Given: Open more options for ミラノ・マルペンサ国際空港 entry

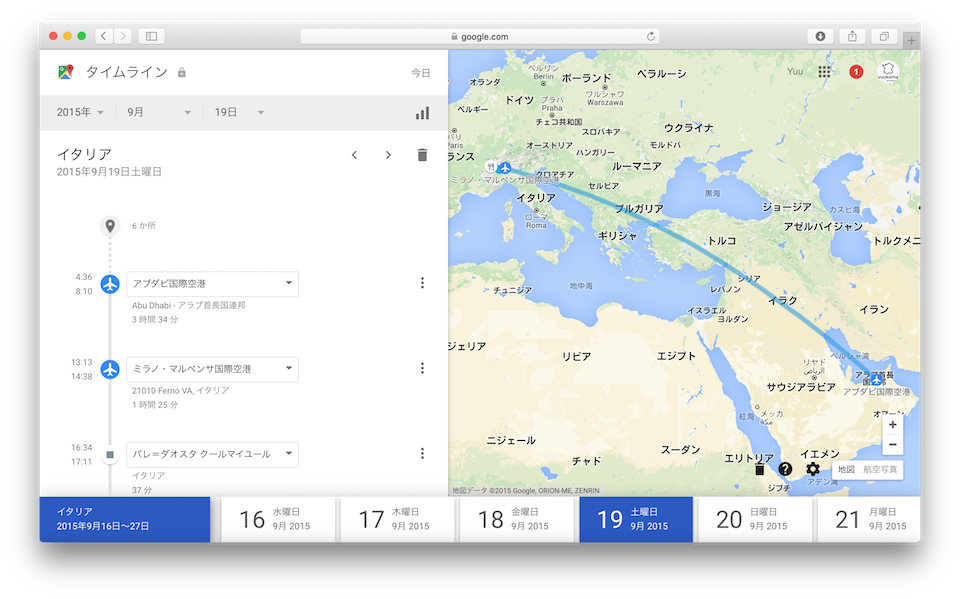Looking at the screenshot, I should (x=422, y=368).
